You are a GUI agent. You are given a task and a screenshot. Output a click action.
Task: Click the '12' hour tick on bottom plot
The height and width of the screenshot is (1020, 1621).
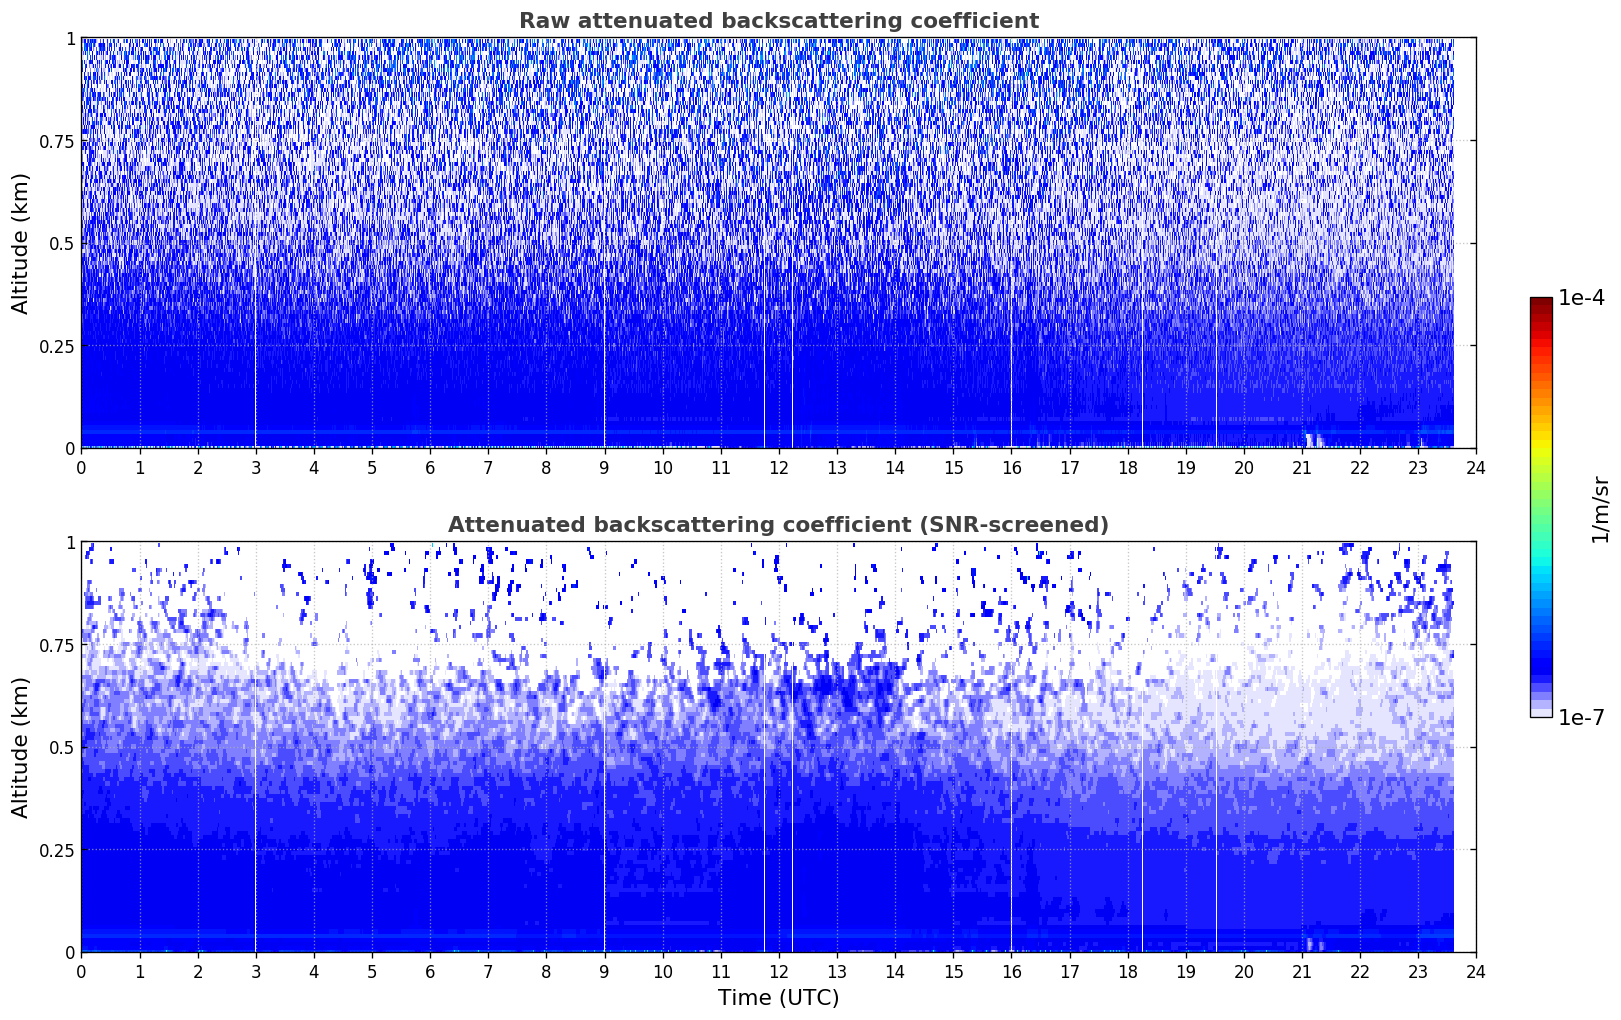click(x=778, y=972)
